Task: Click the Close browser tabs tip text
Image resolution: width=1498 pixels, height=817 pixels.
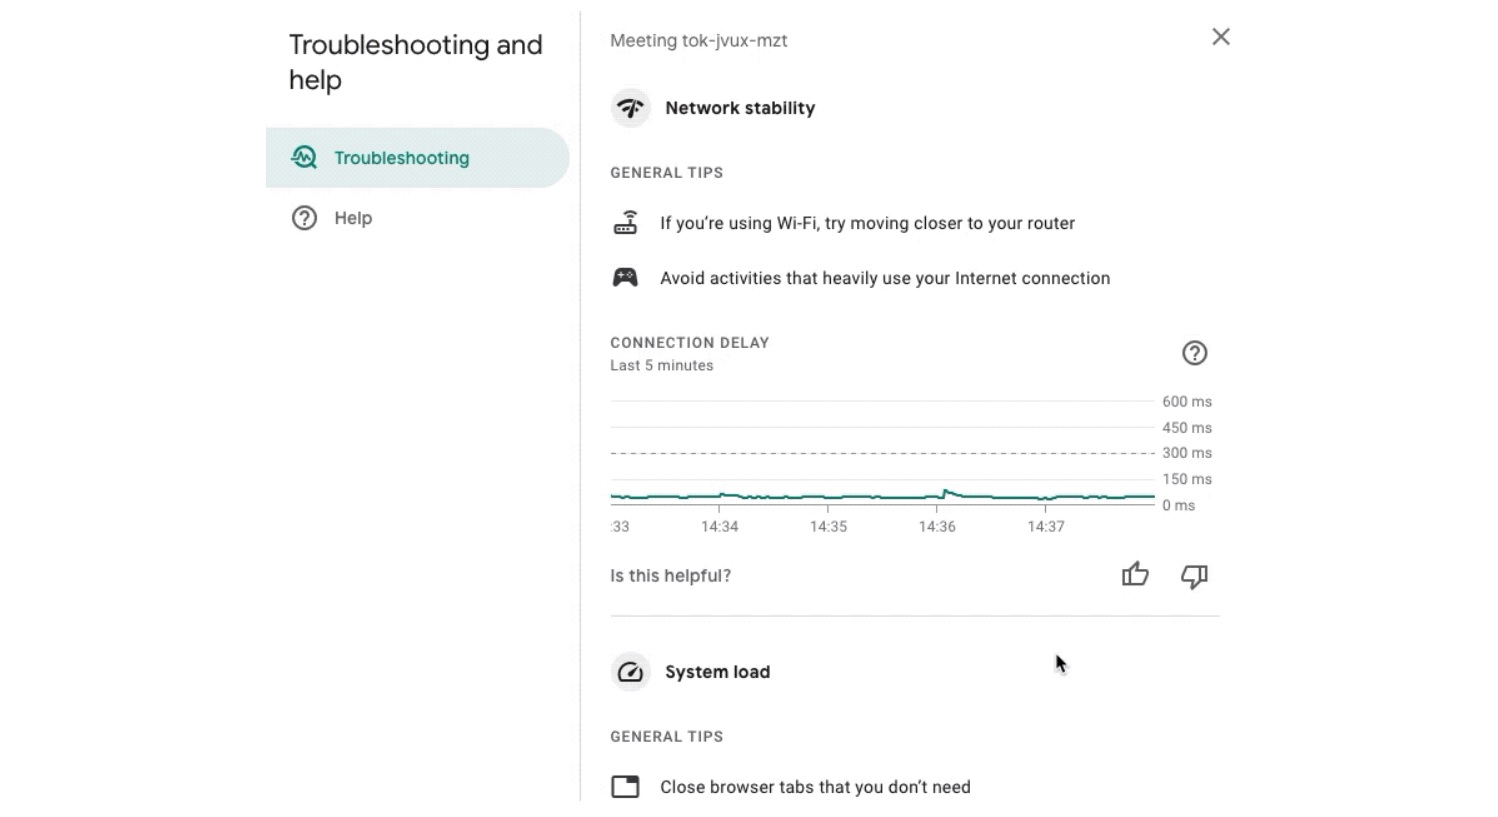Action: pyautogui.click(x=815, y=787)
